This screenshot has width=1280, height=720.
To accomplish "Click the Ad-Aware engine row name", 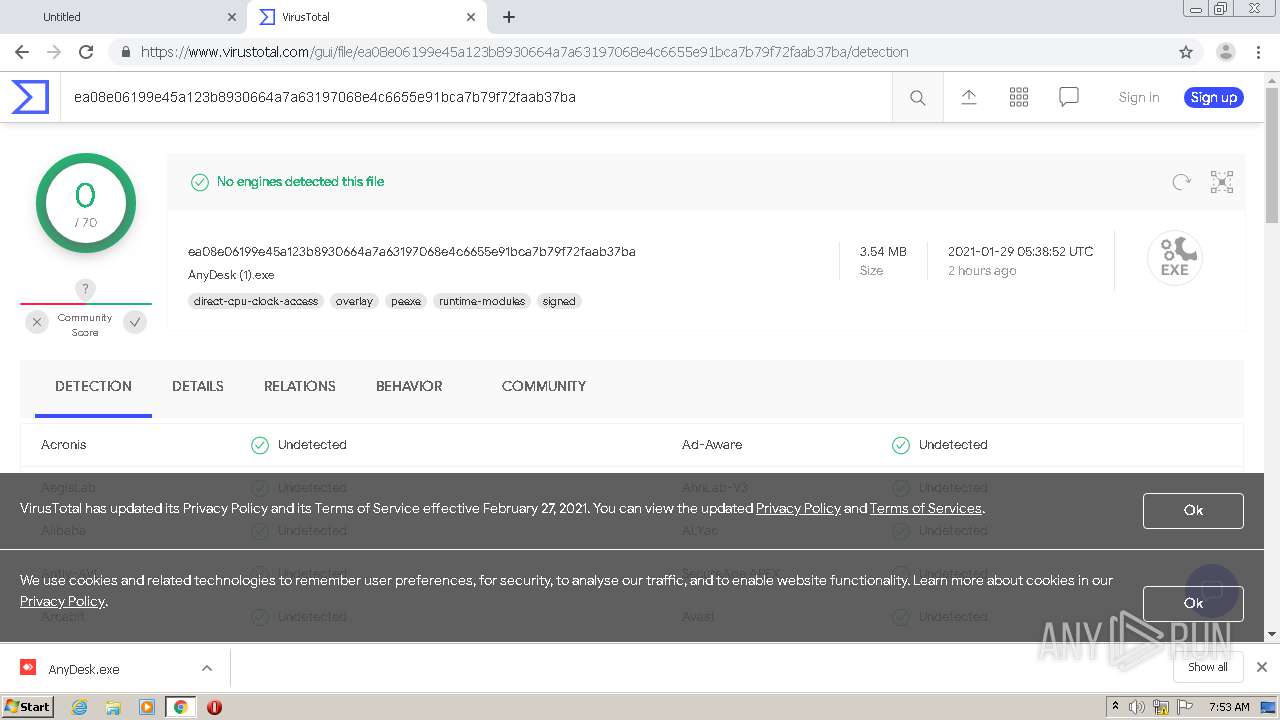I will click(x=712, y=445).
